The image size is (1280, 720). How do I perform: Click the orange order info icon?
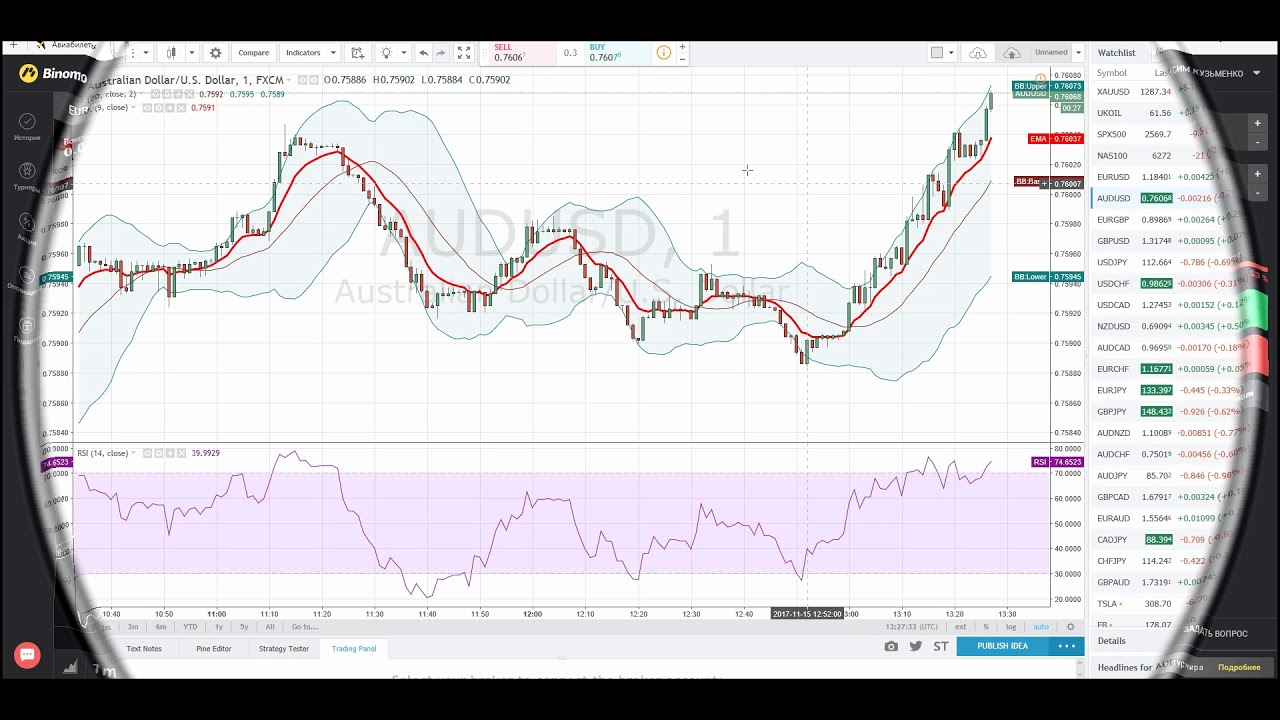(663, 53)
